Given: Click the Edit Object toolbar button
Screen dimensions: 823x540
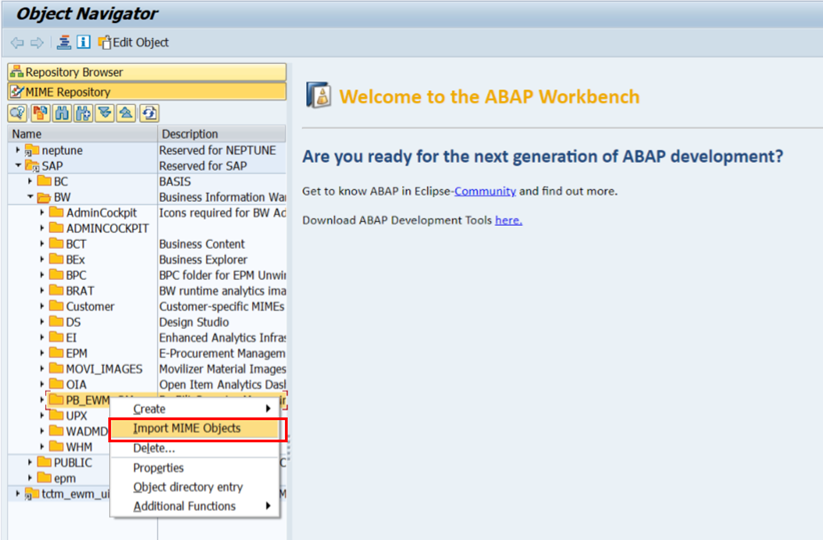Looking at the screenshot, I should [x=133, y=42].
